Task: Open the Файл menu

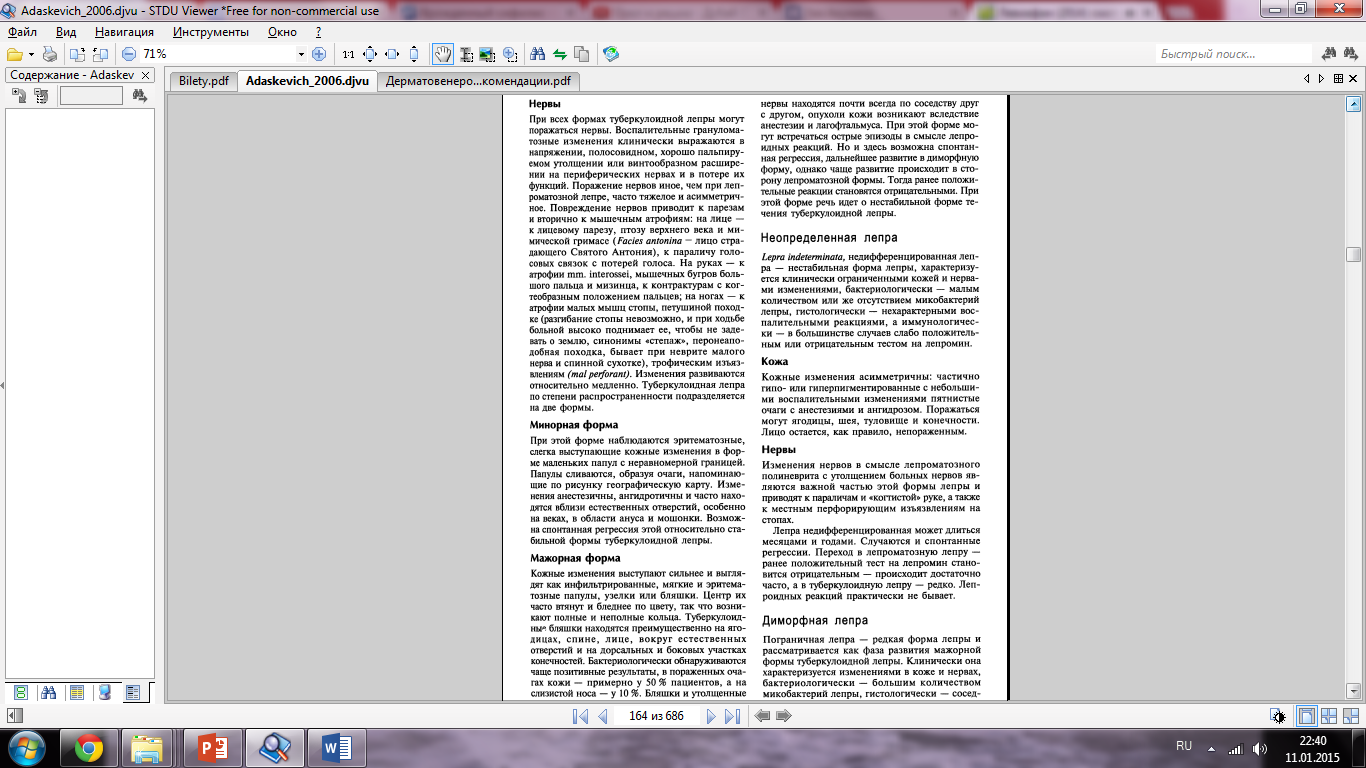Action: [x=22, y=32]
